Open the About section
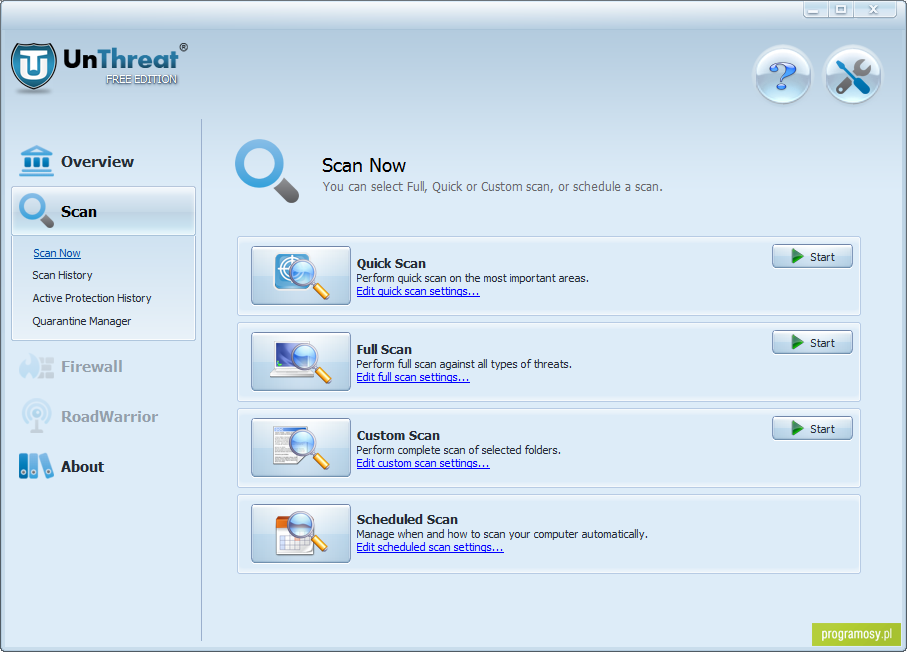The height and width of the screenshot is (652, 907). pos(83,467)
